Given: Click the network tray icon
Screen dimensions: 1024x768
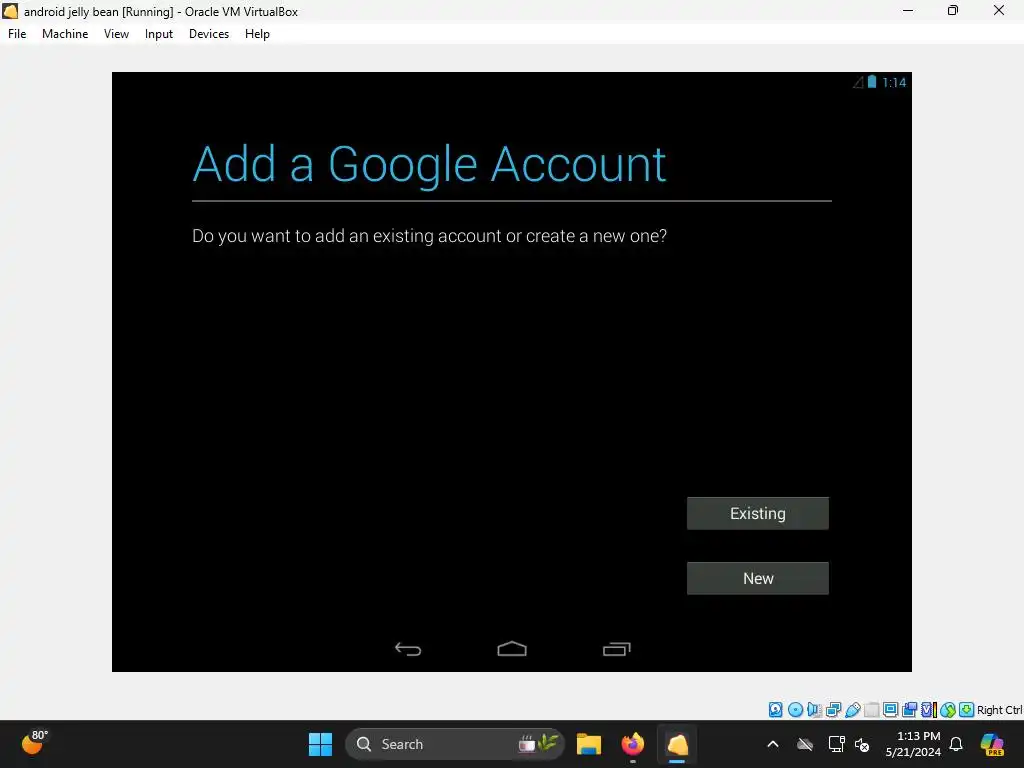Looking at the screenshot, I should 836,744.
